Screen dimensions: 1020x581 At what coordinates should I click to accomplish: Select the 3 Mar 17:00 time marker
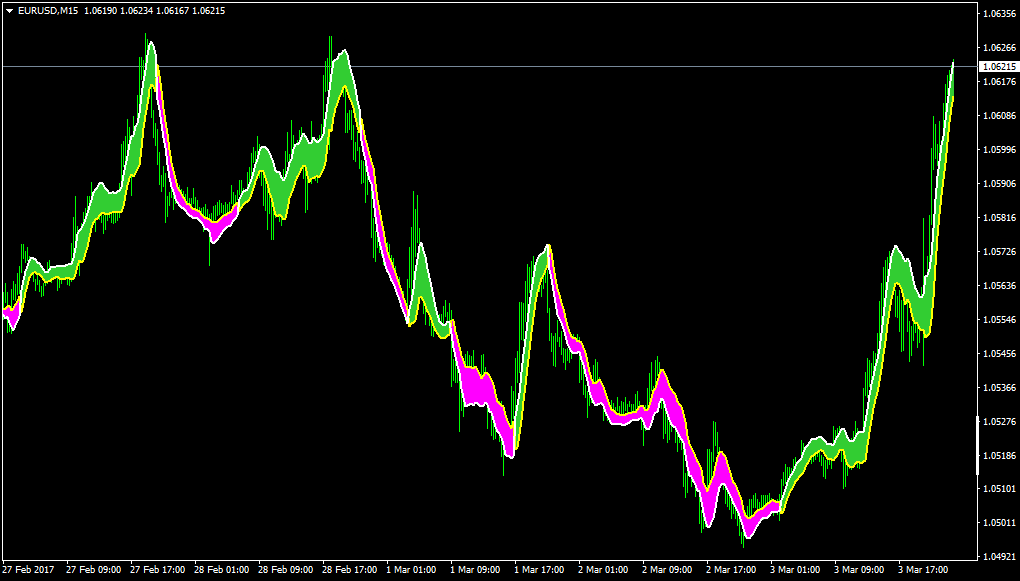923,570
